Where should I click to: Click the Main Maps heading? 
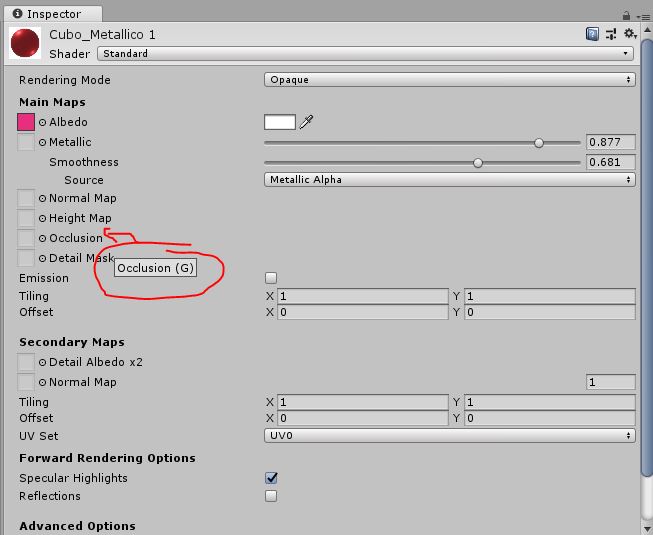(x=52, y=102)
